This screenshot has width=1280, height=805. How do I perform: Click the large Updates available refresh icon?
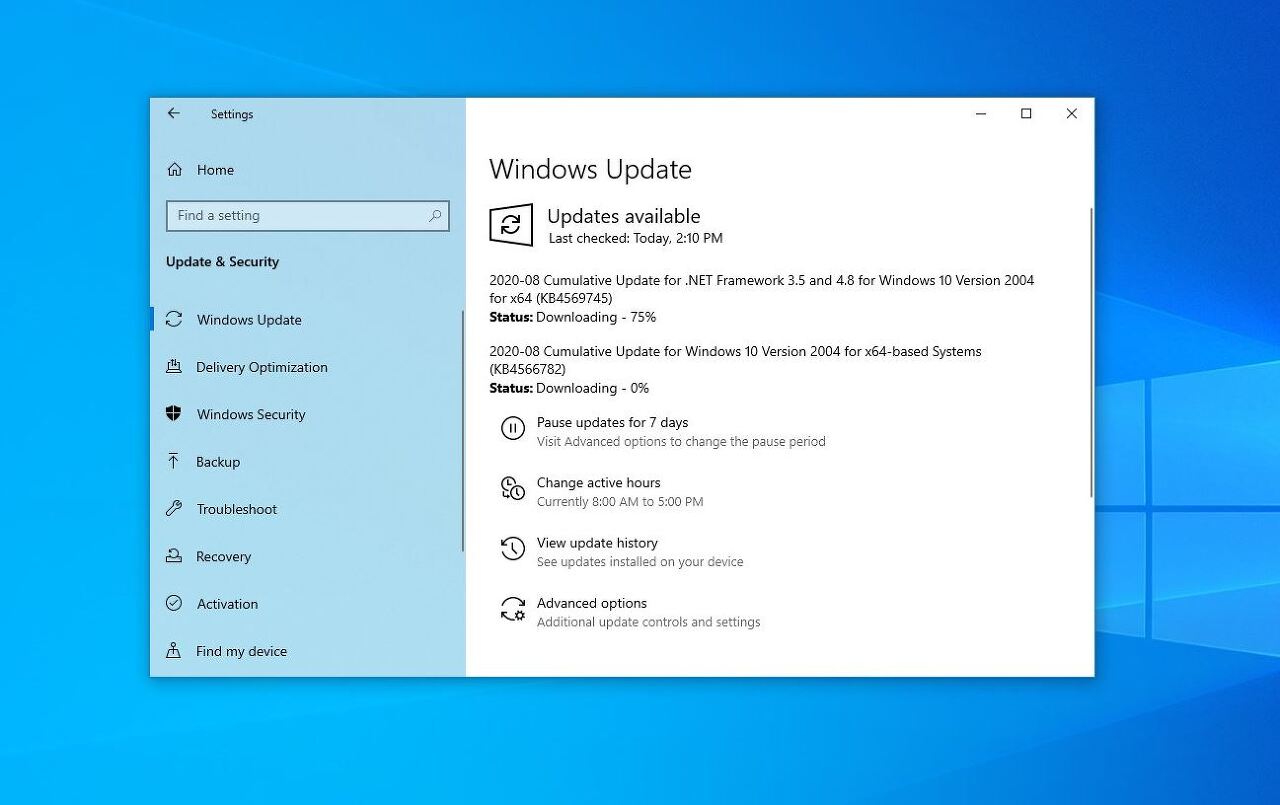click(x=511, y=225)
